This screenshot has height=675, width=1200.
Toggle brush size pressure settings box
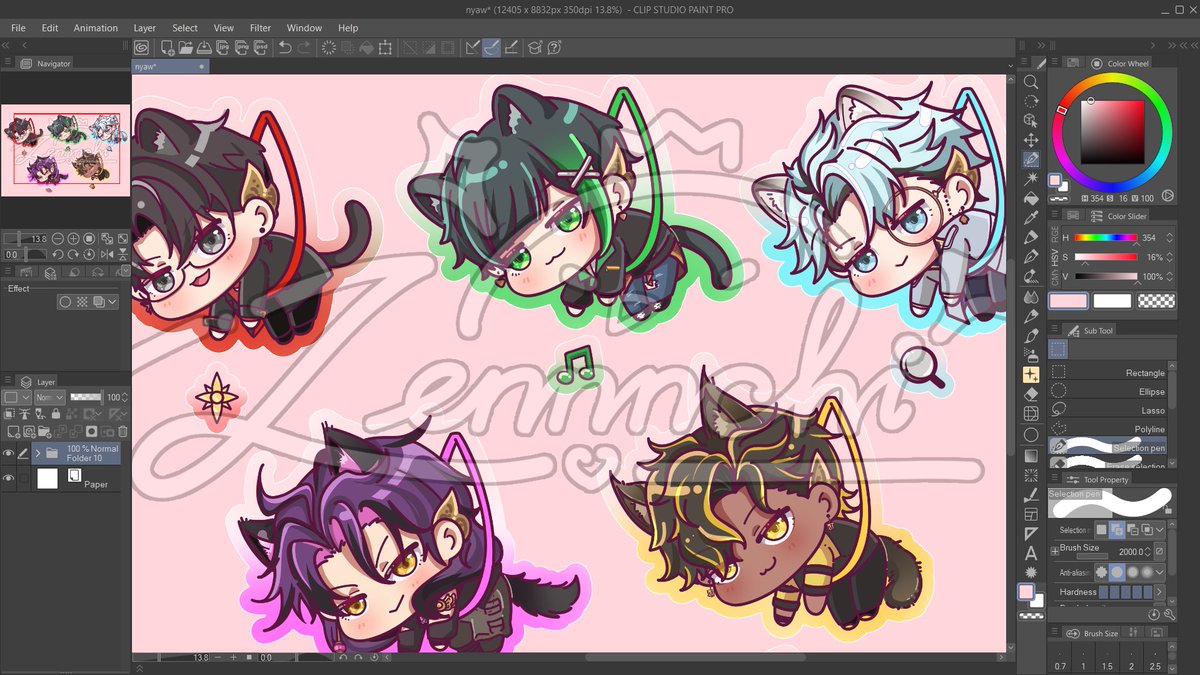[1159, 551]
